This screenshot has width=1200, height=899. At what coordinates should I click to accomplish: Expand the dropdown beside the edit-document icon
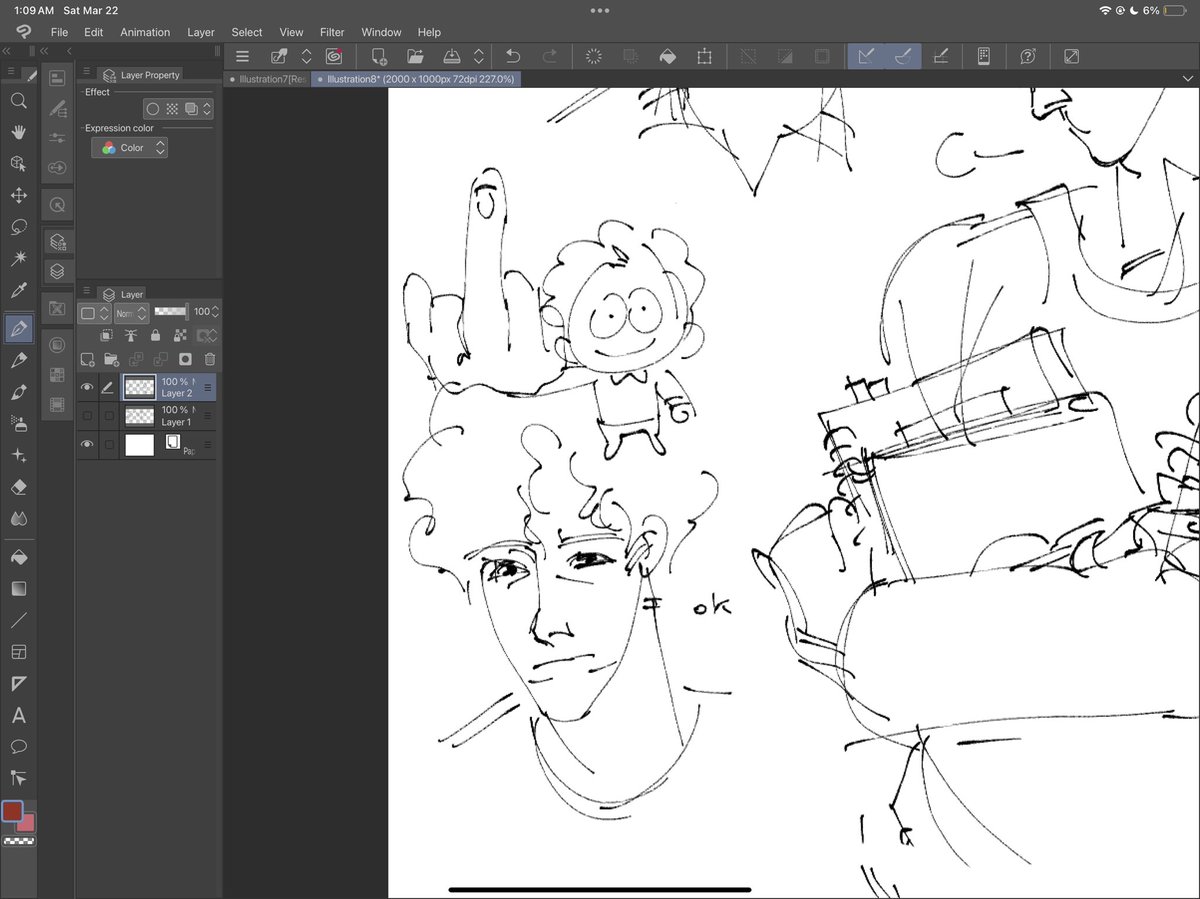(x=307, y=57)
